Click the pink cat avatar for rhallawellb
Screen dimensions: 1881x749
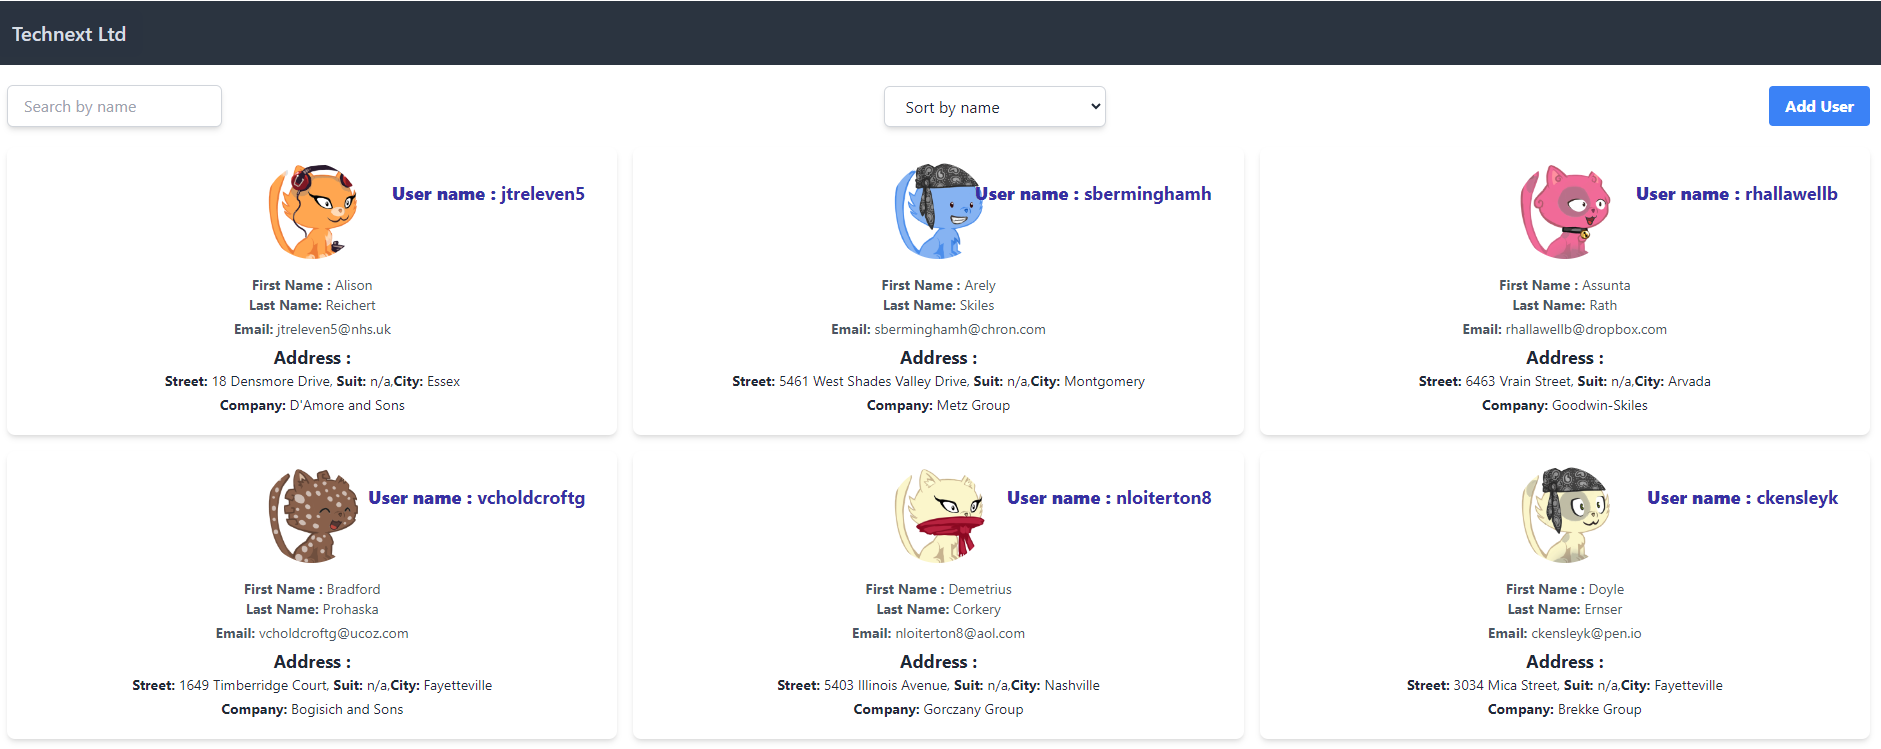coord(1565,212)
